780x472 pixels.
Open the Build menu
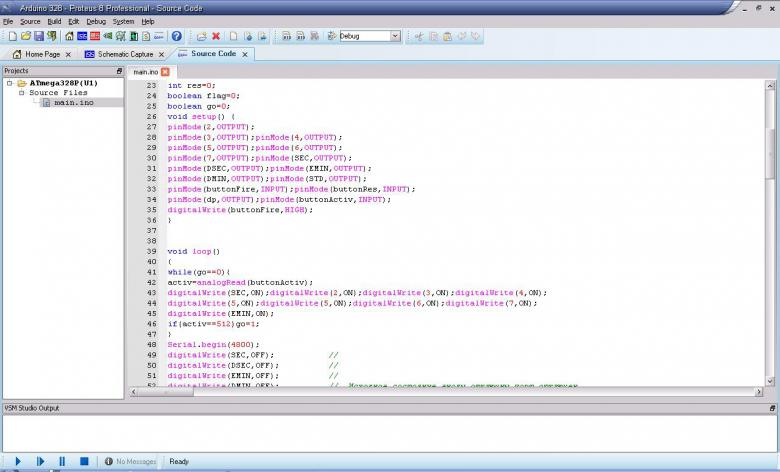(x=54, y=21)
